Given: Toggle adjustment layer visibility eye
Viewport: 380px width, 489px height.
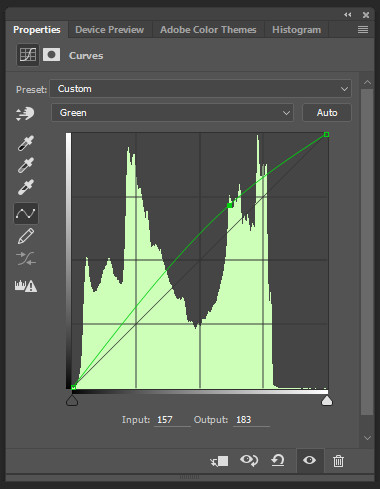Looking at the screenshot, I should pos(310,461).
